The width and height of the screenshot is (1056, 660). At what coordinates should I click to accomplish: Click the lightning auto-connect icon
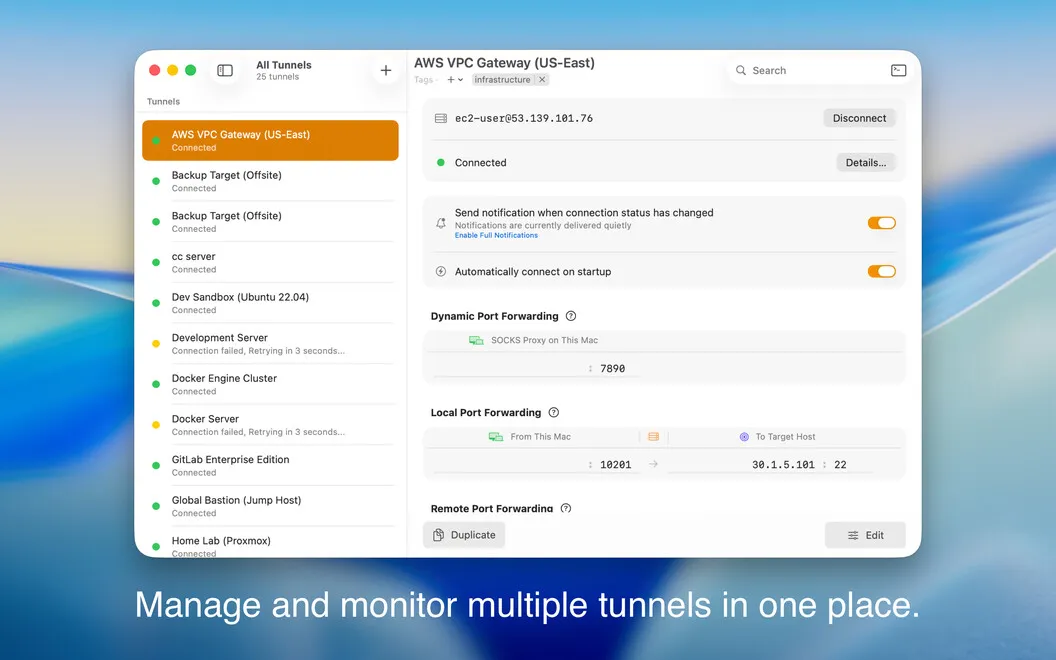[x=440, y=271]
